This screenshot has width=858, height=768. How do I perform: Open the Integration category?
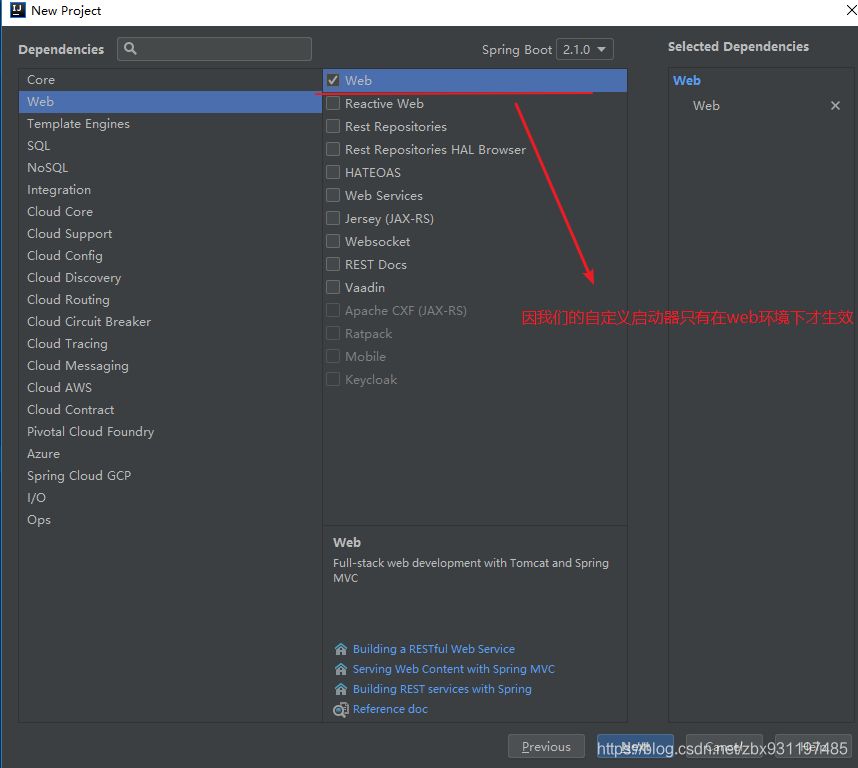170,190
